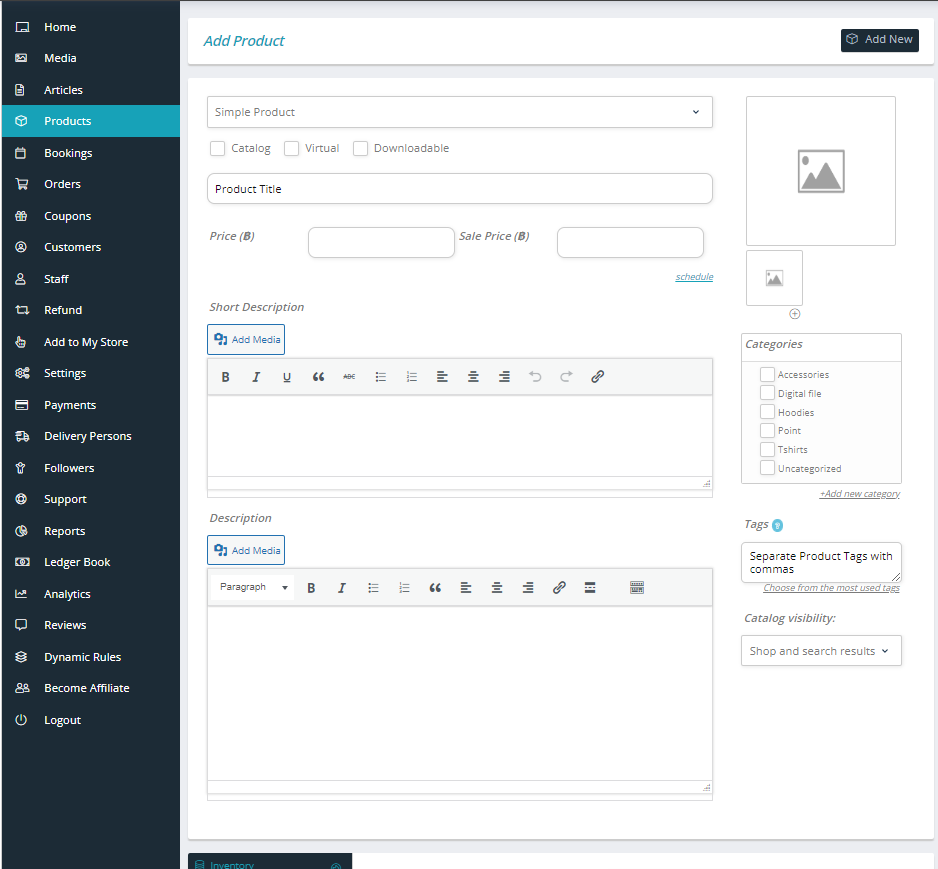Click the schedule link under Sale Price
This screenshot has height=869, width=938.
click(694, 277)
